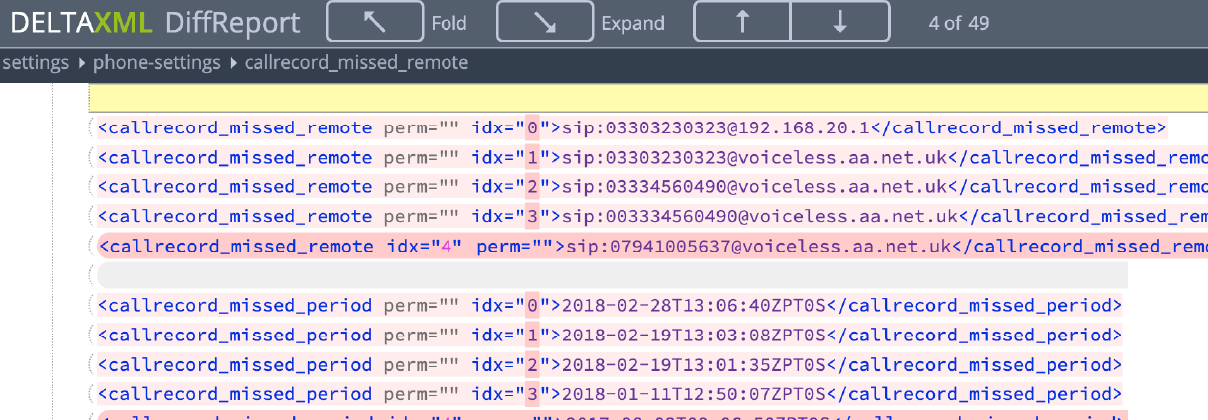The width and height of the screenshot is (1208, 420).
Task: Go to previous difference with up arrow
Action: coord(742,22)
